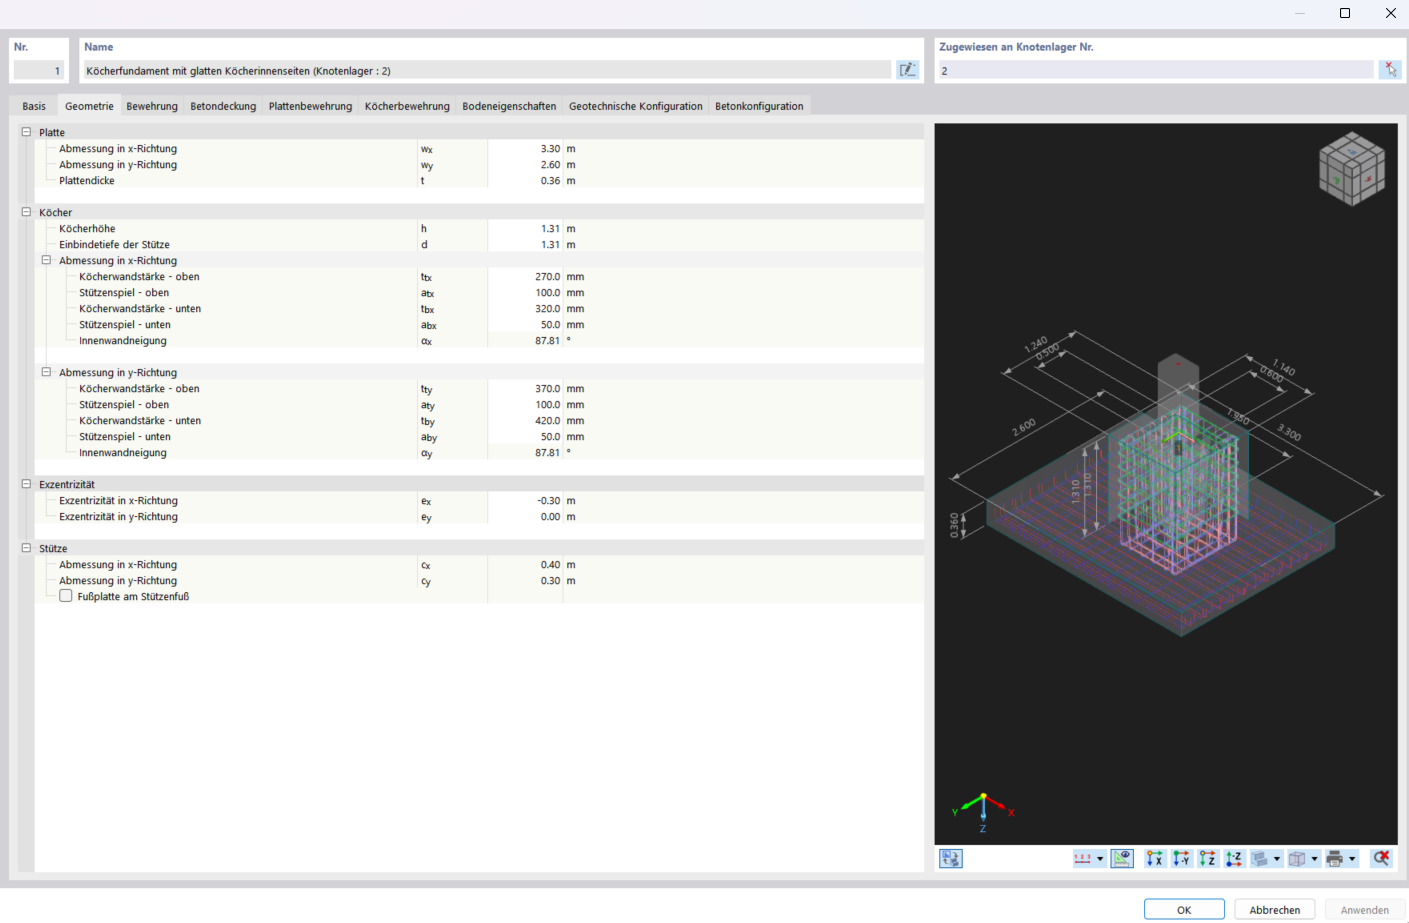
Task: Confirm settings with the OK button
Action: pyautogui.click(x=1184, y=909)
